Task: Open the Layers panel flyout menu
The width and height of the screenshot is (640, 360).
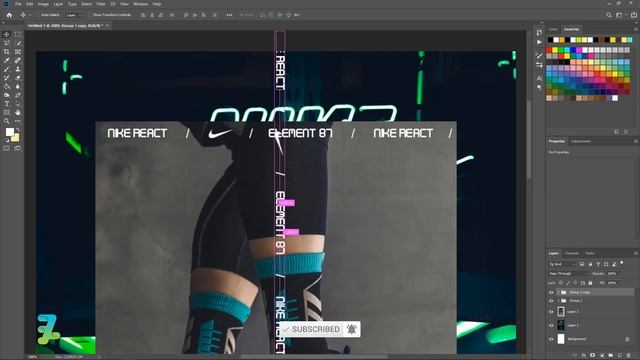Action: (636, 253)
